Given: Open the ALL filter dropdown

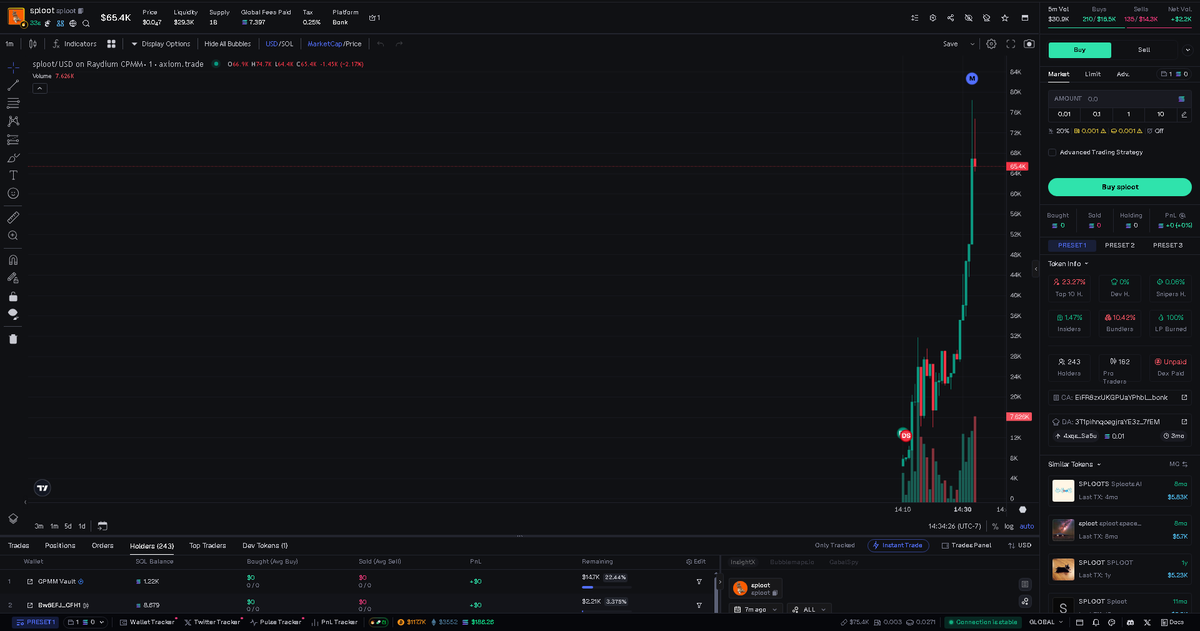Looking at the screenshot, I should click(x=810, y=609).
